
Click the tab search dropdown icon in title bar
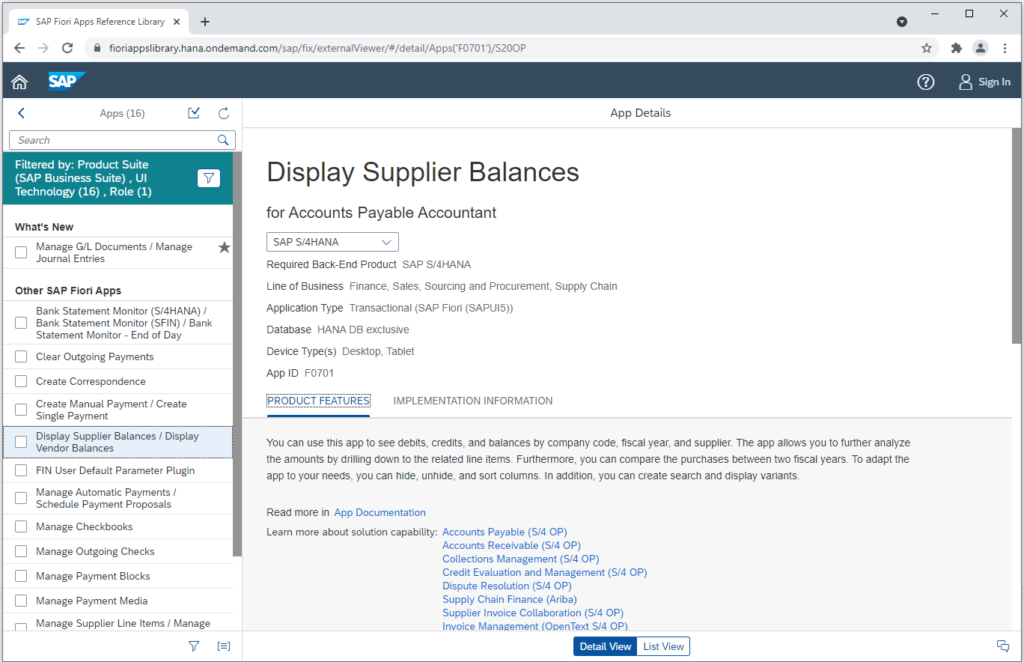click(x=902, y=22)
